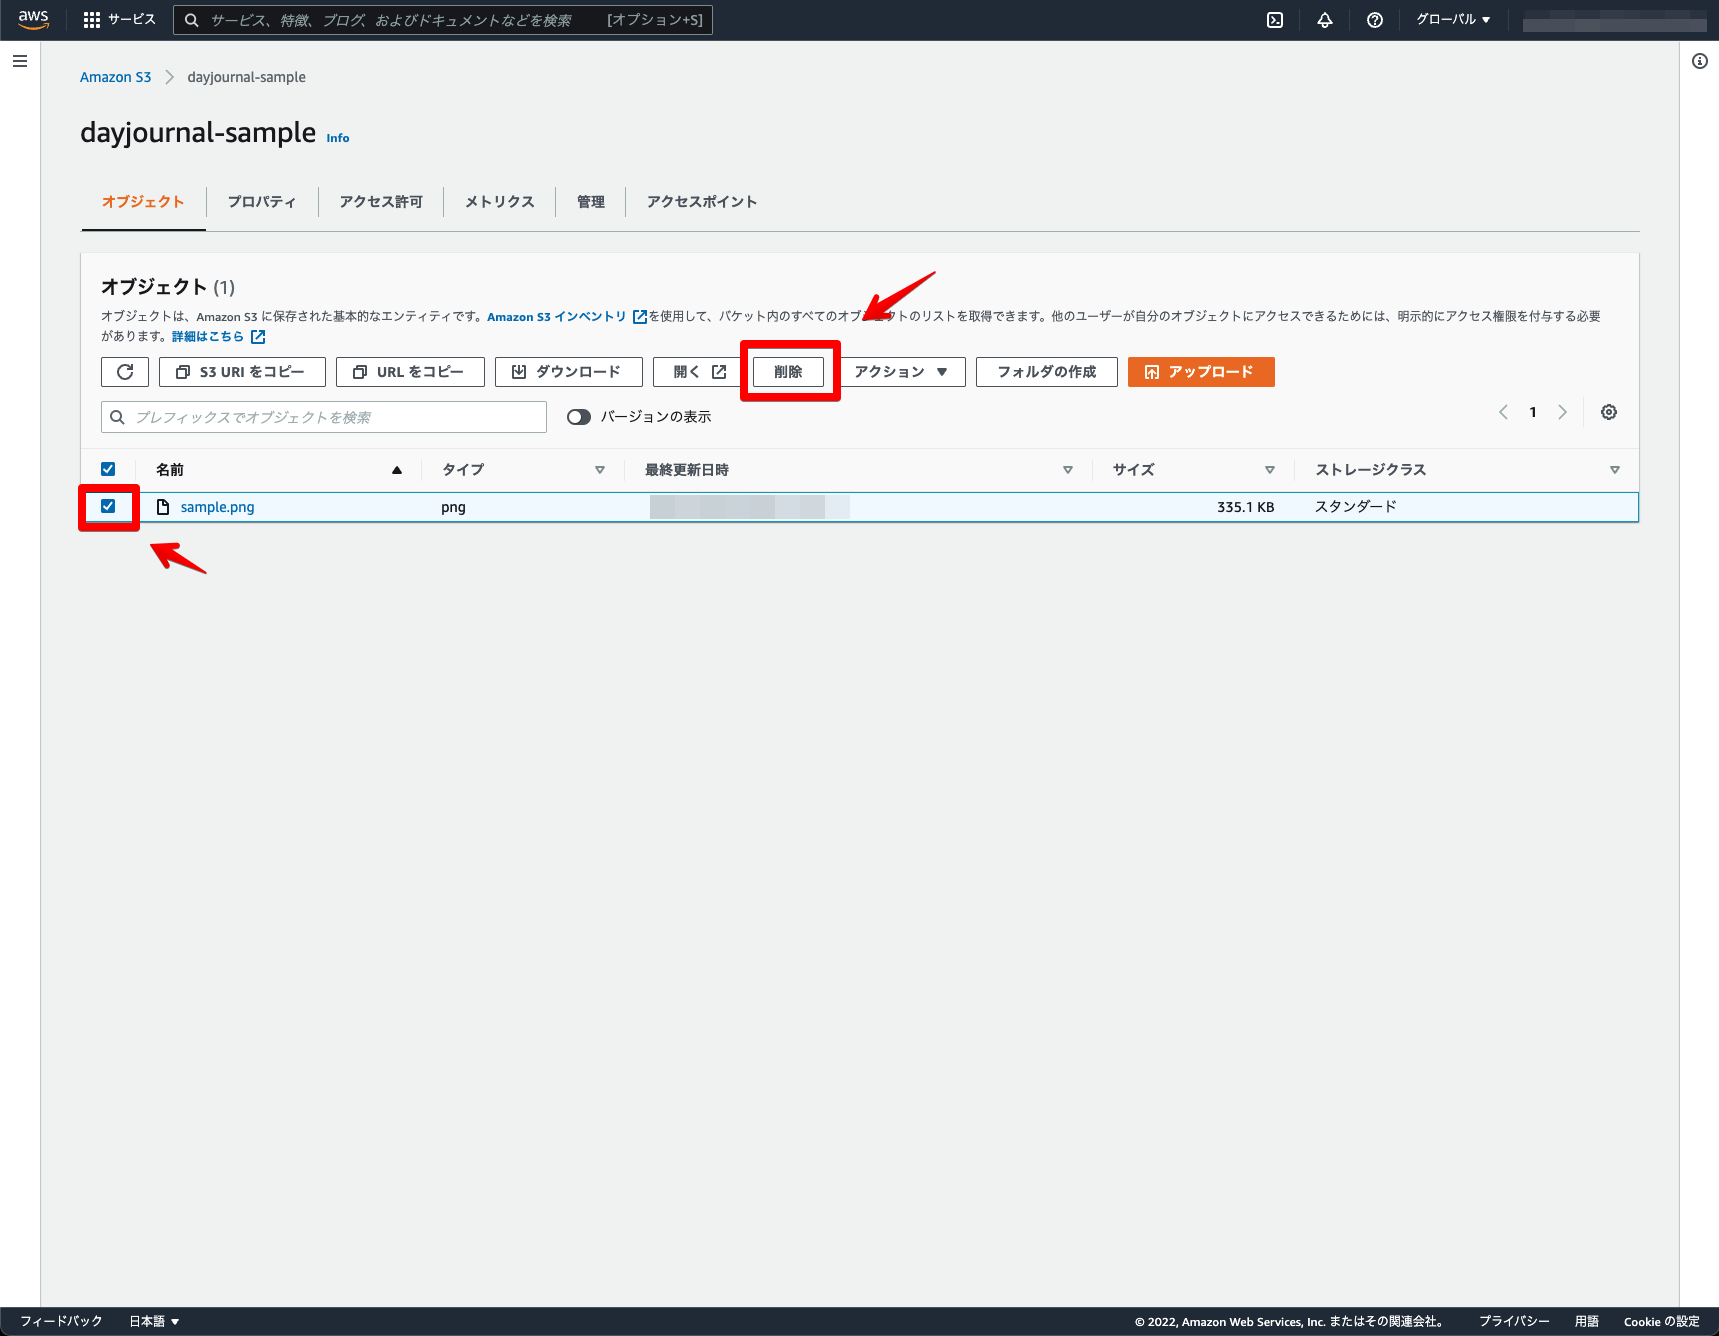This screenshot has width=1719, height=1336.
Task: Open the help question mark icon
Action: click(x=1375, y=20)
